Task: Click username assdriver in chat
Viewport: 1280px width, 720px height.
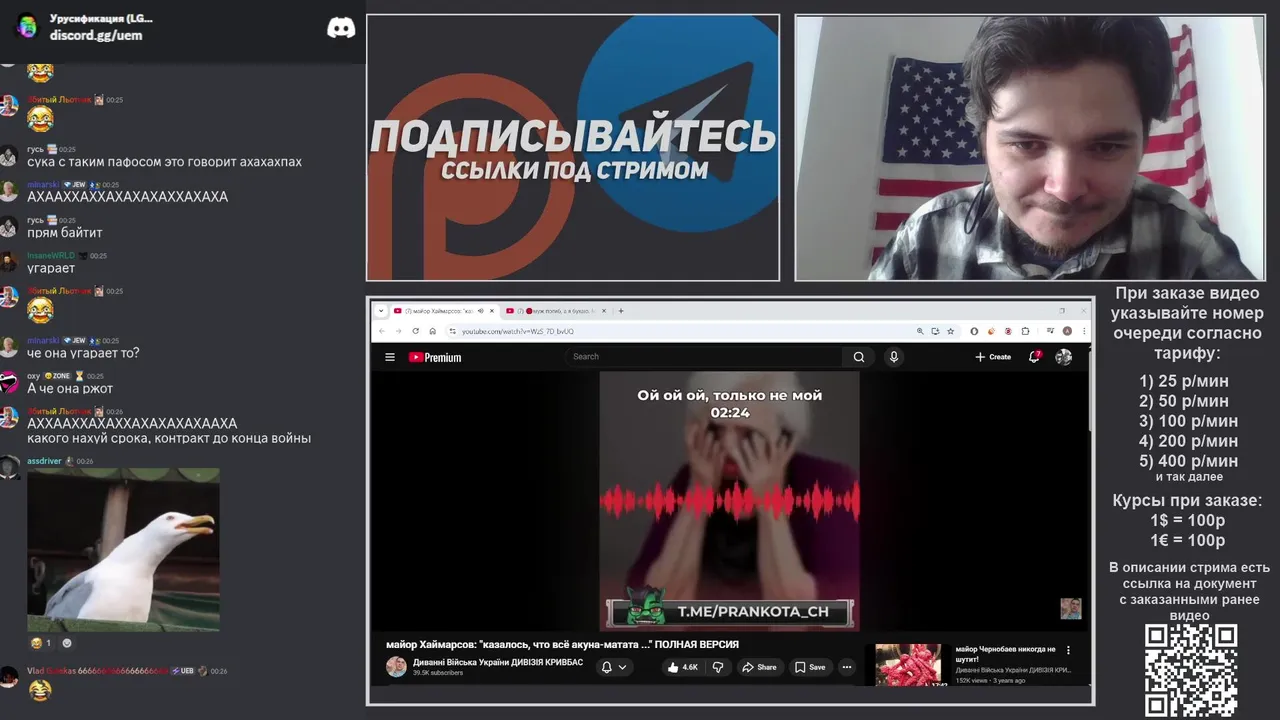Action: pyautogui.click(x=44, y=461)
